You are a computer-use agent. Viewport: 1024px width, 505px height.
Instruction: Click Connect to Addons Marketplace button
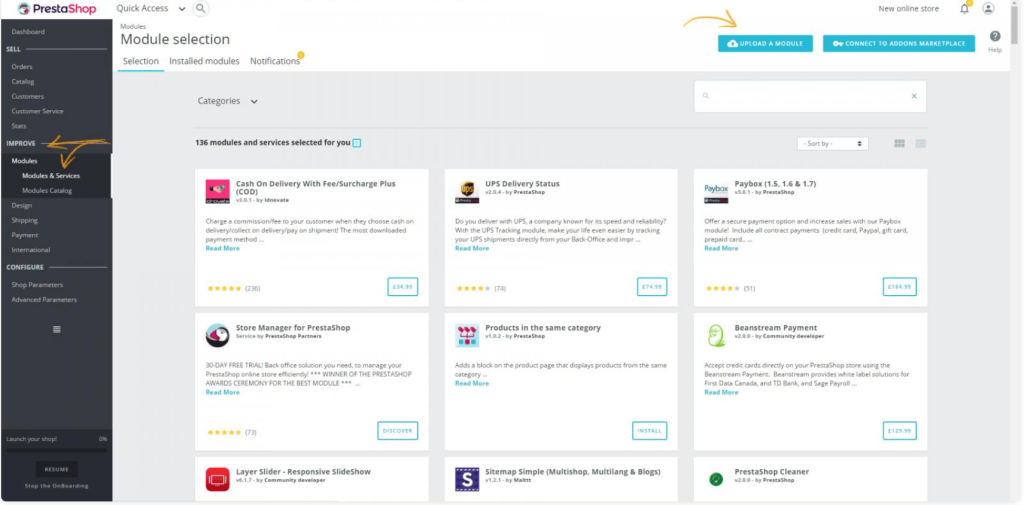click(899, 44)
